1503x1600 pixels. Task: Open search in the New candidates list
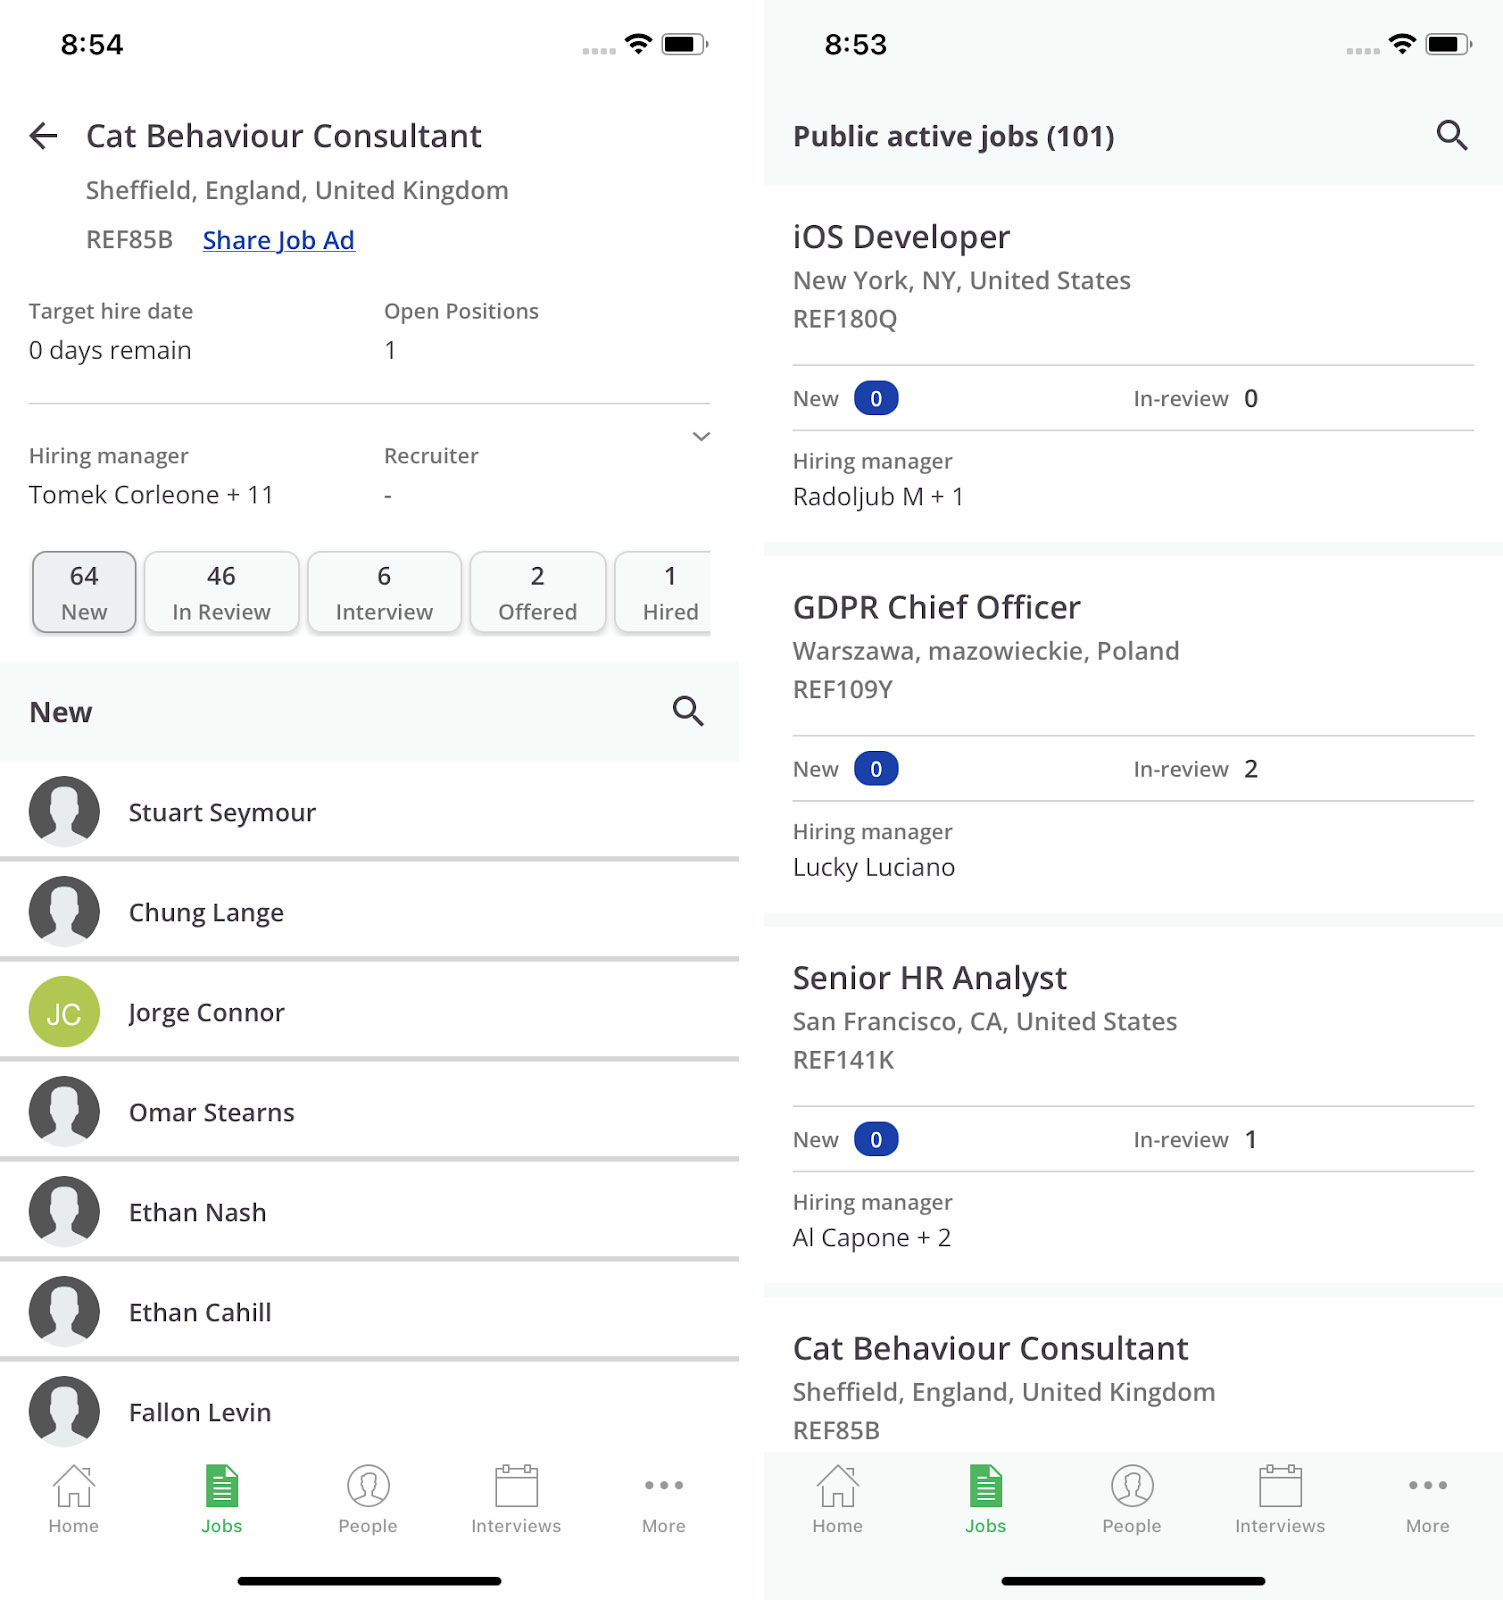coord(688,711)
